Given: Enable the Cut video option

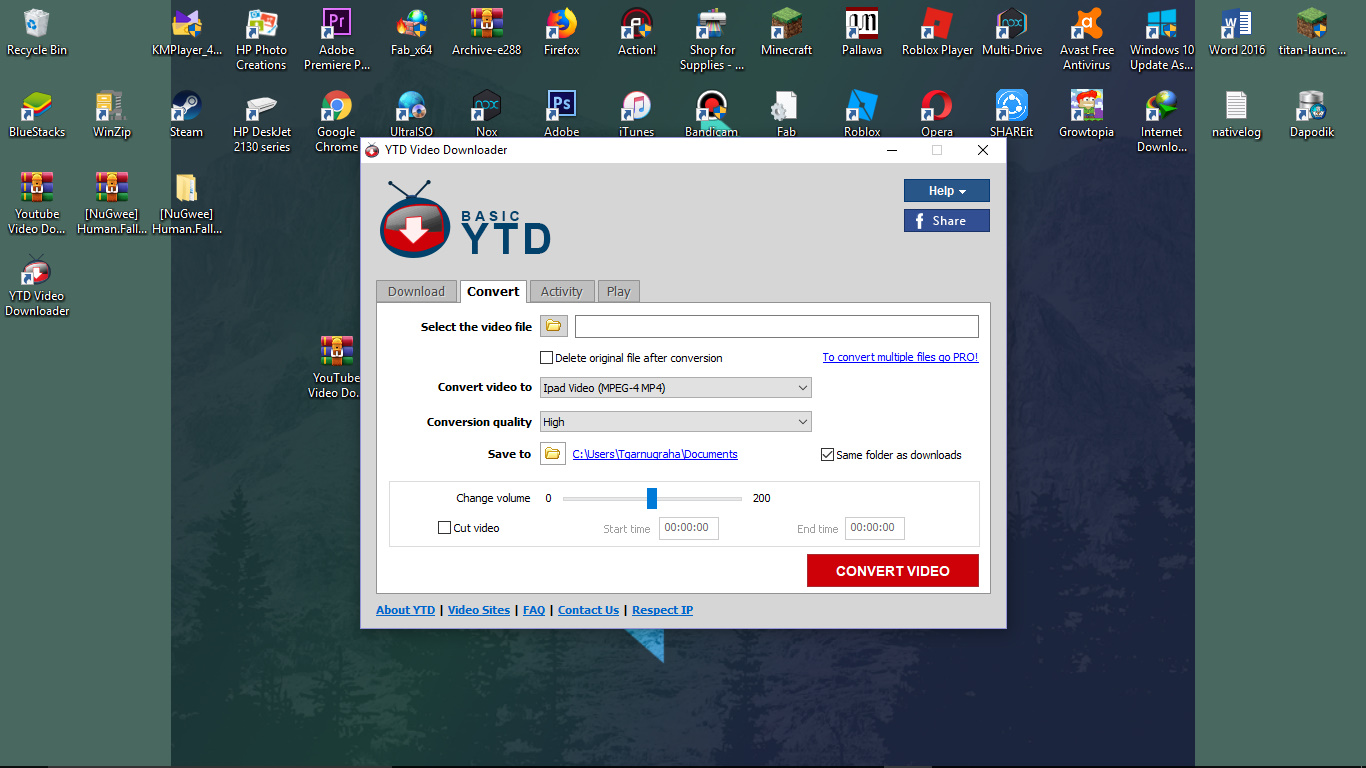Looking at the screenshot, I should 444,528.
